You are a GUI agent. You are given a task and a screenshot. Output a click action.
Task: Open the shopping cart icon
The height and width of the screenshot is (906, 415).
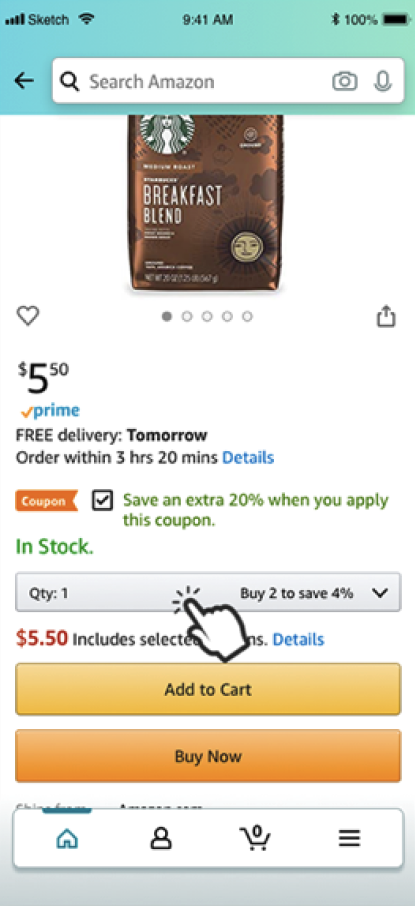(255, 837)
